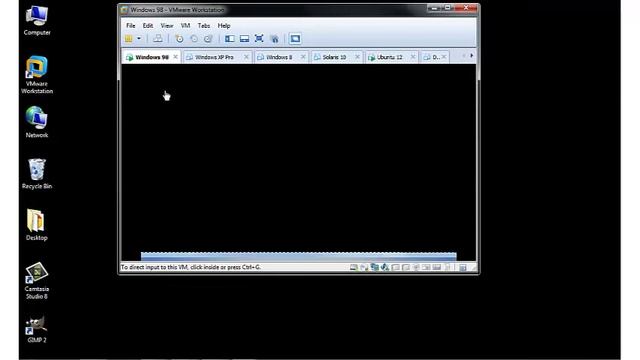Click the blue bar in VM display
This screenshot has width=640, height=360.
[x=299, y=256]
